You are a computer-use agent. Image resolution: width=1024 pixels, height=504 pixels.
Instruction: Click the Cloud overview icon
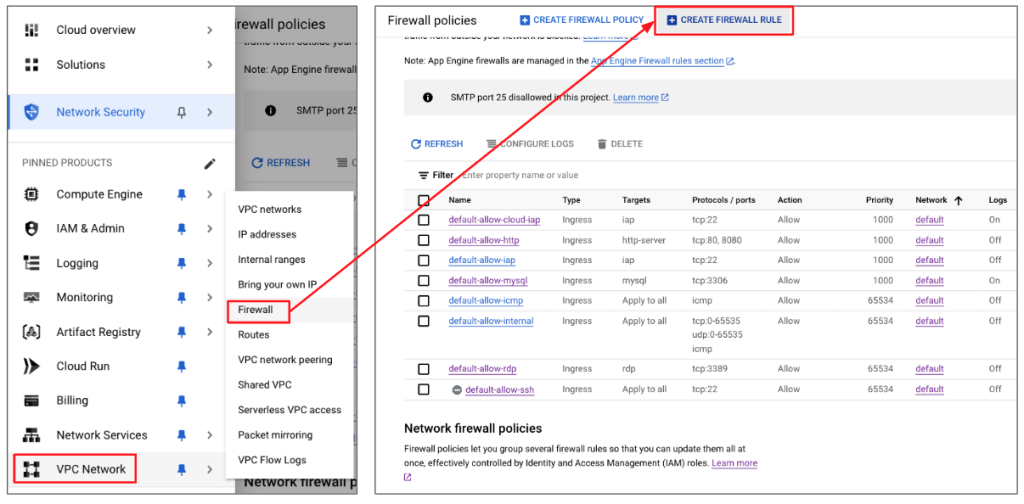[x=31, y=30]
